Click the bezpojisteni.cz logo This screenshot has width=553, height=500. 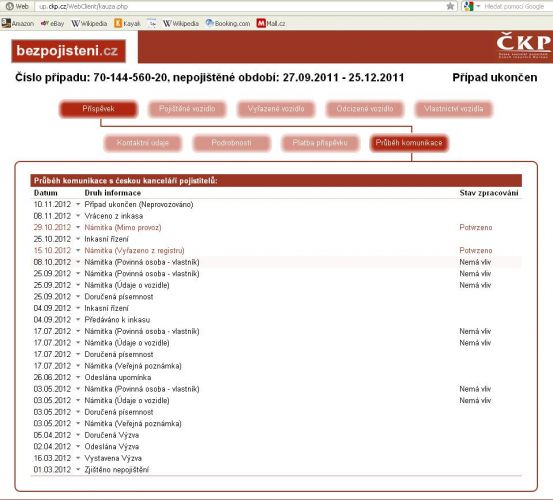[x=68, y=51]
